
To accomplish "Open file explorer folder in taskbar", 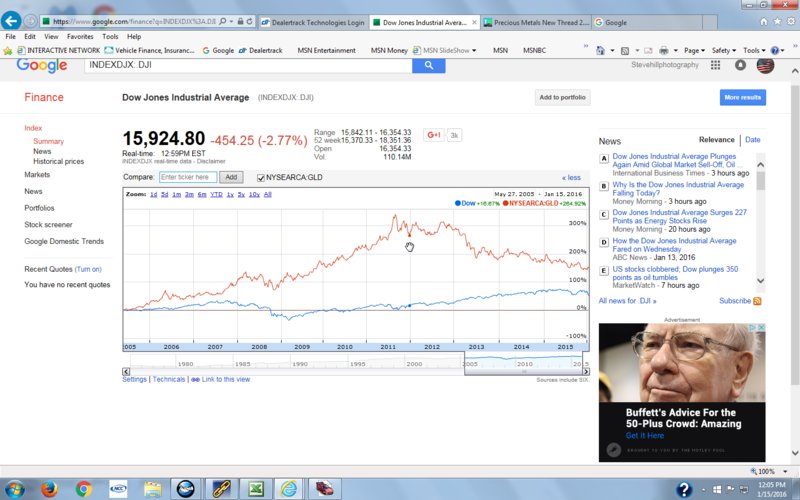I will click(153, 489).
